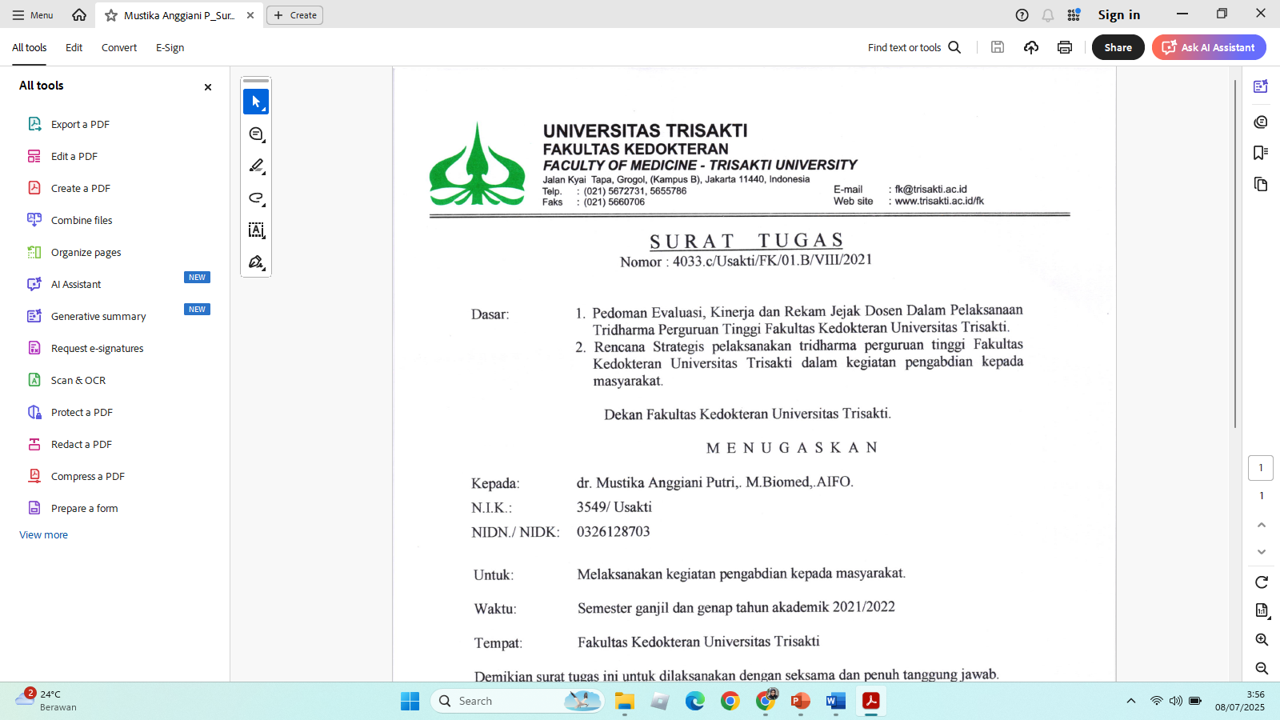Viewport: 1280px width, 720px height.
Task: Open Word from taskbar
Action: pyautogui.click(x=836, y=701)
